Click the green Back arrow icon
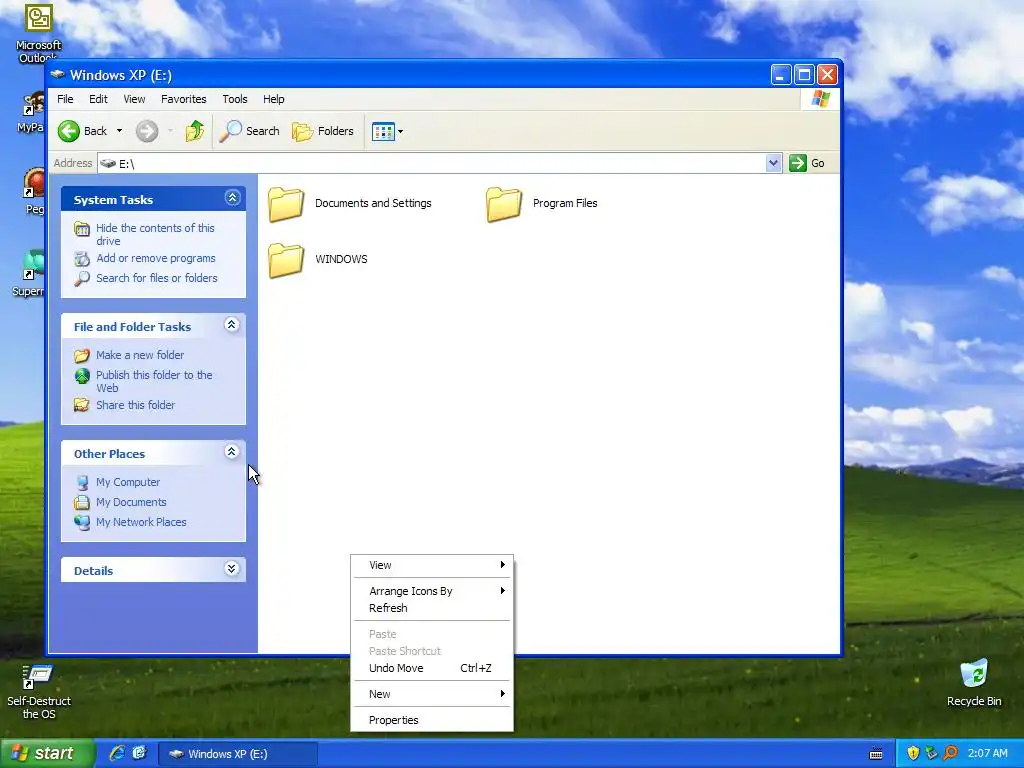The width and height of the screenshot is (1024, 768). click(69, 131)
